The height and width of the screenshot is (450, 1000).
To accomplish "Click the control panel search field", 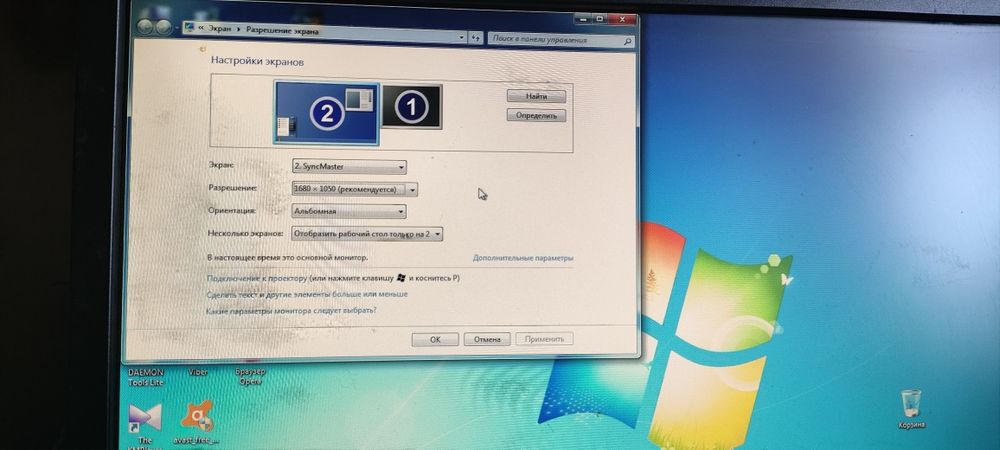I will [x=561, y=40].
